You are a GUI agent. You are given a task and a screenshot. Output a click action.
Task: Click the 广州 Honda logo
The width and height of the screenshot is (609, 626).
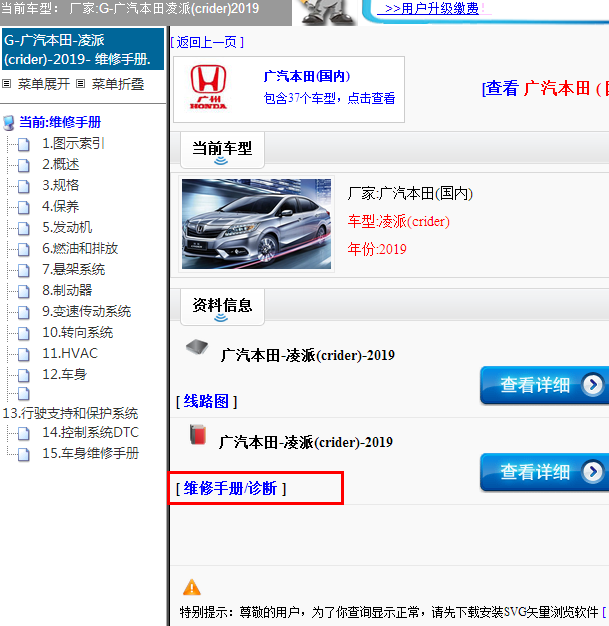click(208, 87)
